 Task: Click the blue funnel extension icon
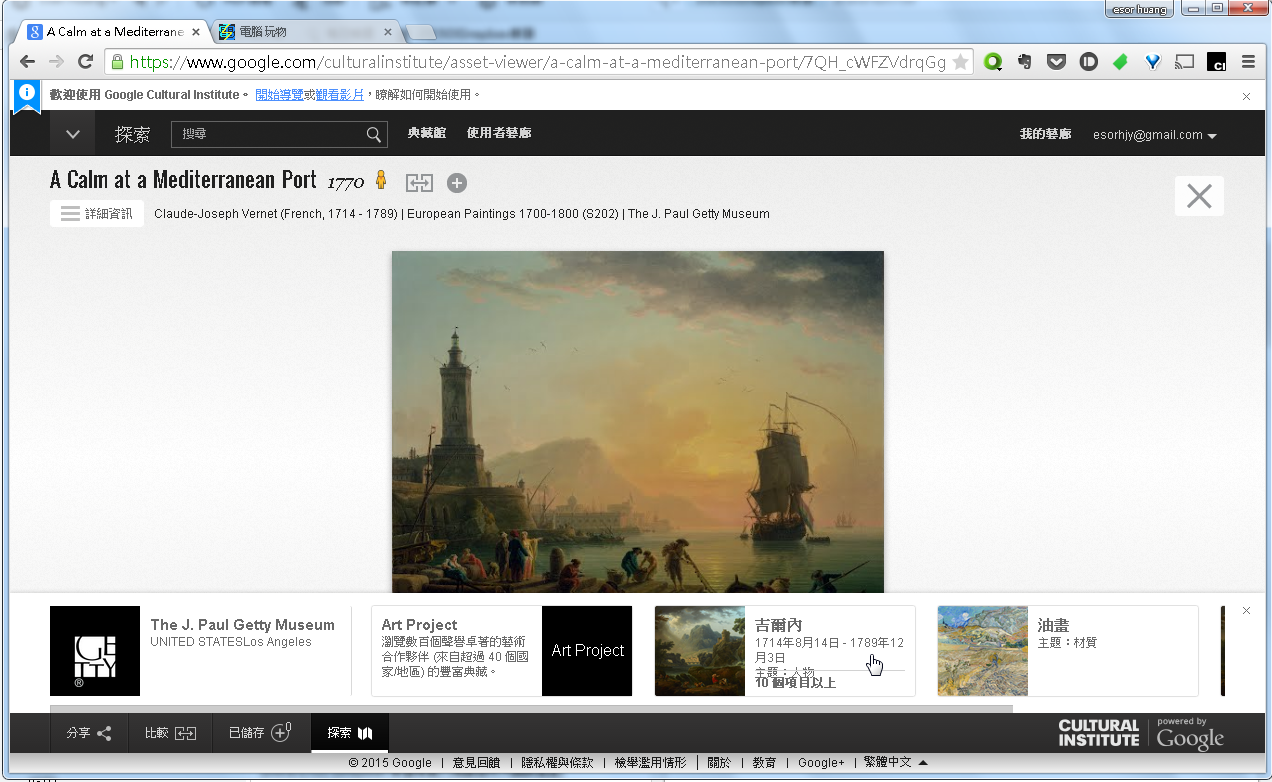click(1152, 62)
